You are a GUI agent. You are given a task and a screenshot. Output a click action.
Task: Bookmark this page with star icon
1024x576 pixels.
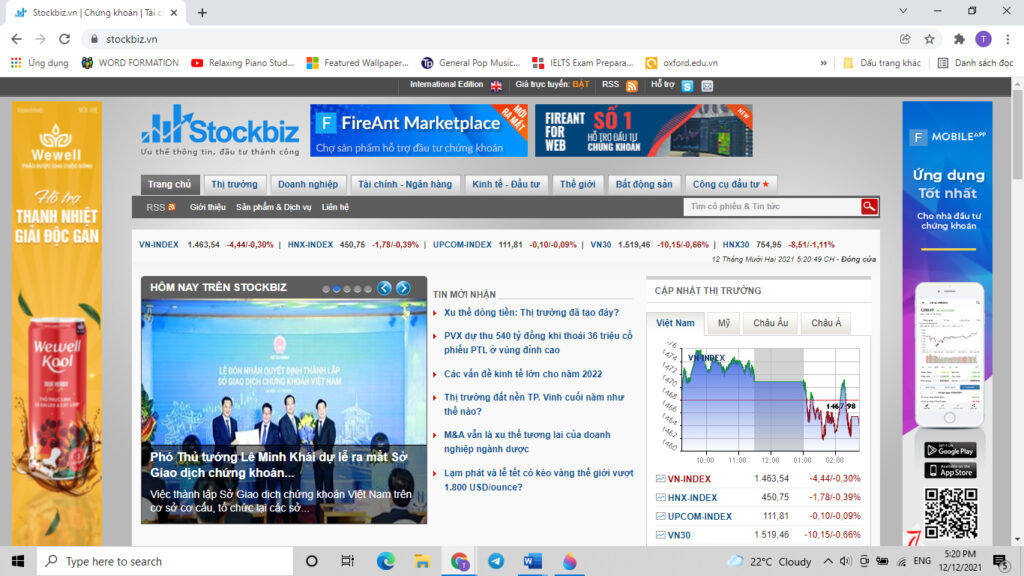click(929, 39)
